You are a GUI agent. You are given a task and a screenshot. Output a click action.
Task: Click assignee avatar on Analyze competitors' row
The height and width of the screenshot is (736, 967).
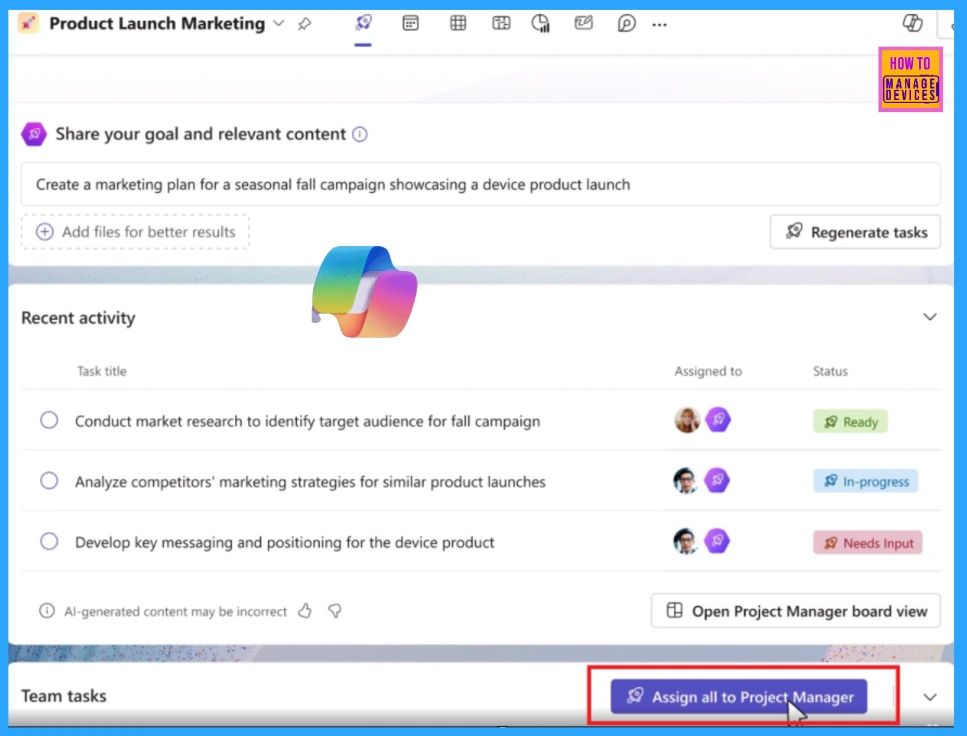(x=685, y=481)
